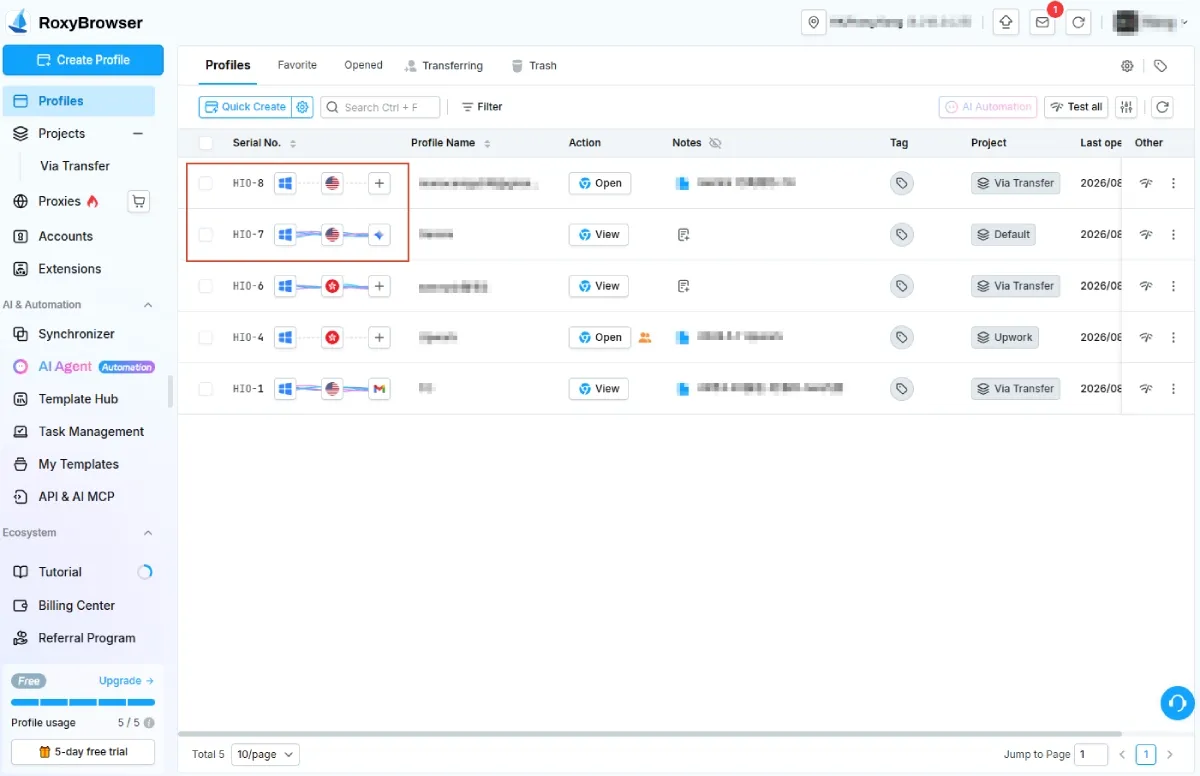The width and height of the screenshot is (1200, 776).
Task: Click the tag management icon near gear
Action: [x=1160, y=66]
